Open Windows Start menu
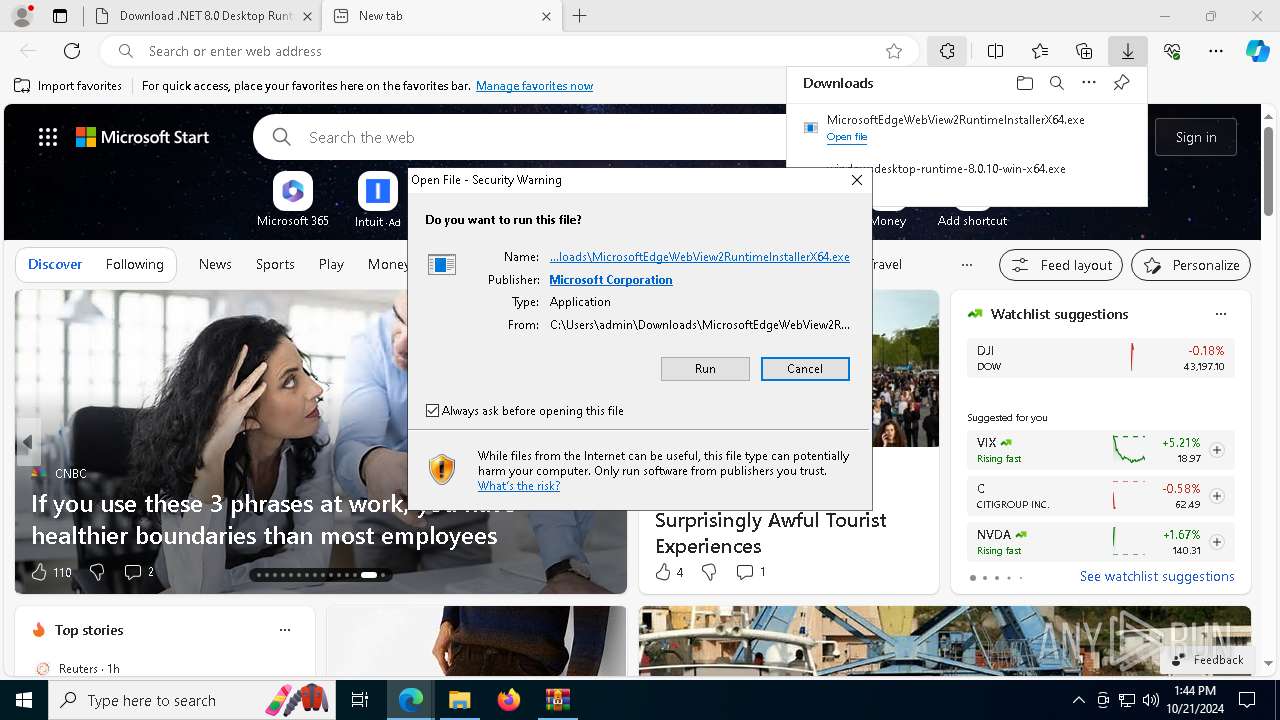The width and height of the screenshot is (1280, 720). (x=24, y=700)
